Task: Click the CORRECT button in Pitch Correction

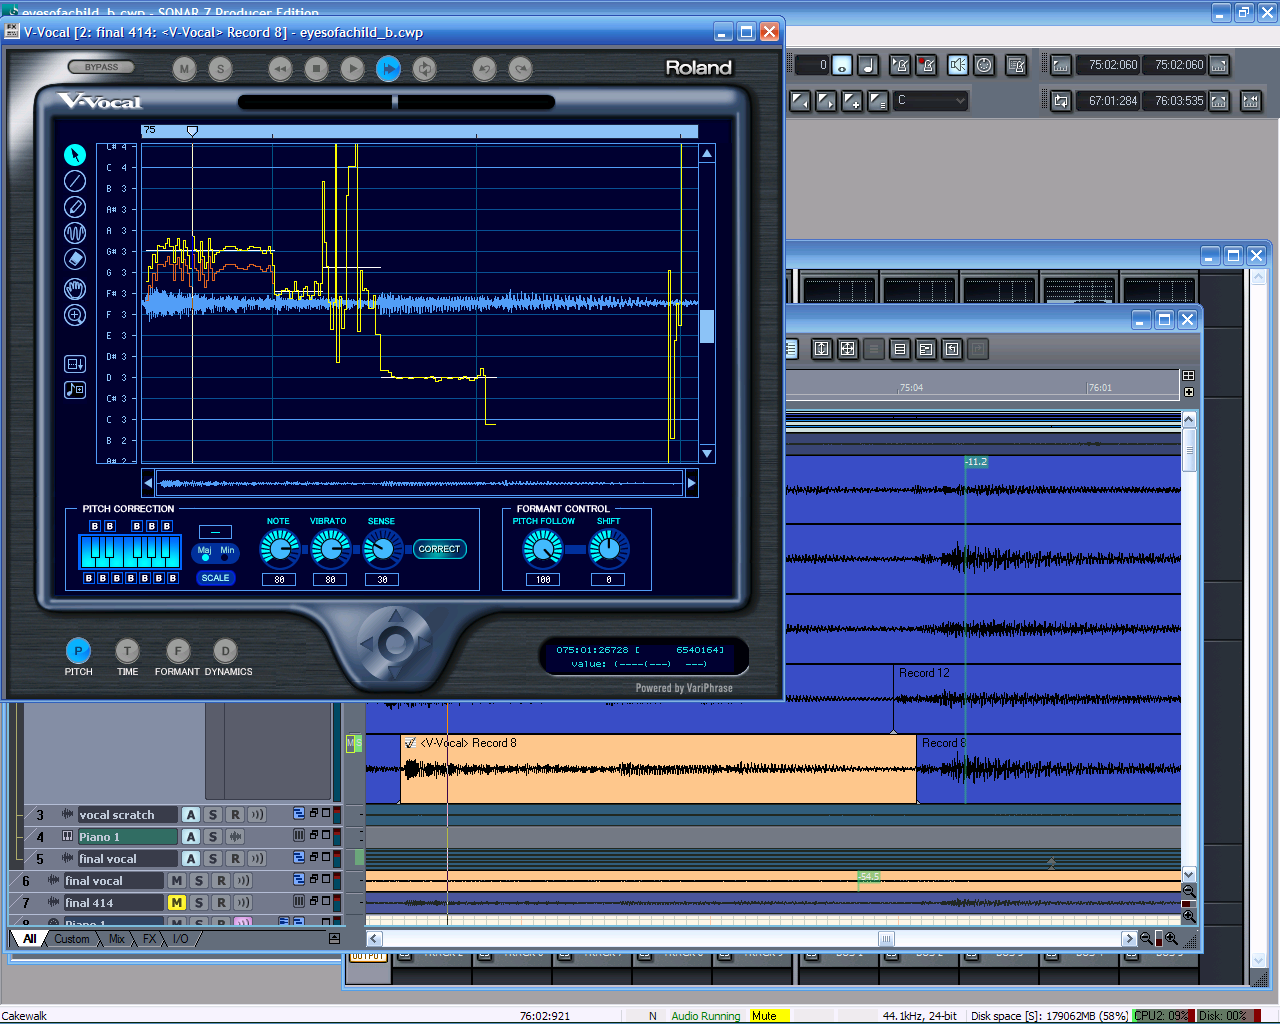Action: pyautogui.click(x=439, y=549)
